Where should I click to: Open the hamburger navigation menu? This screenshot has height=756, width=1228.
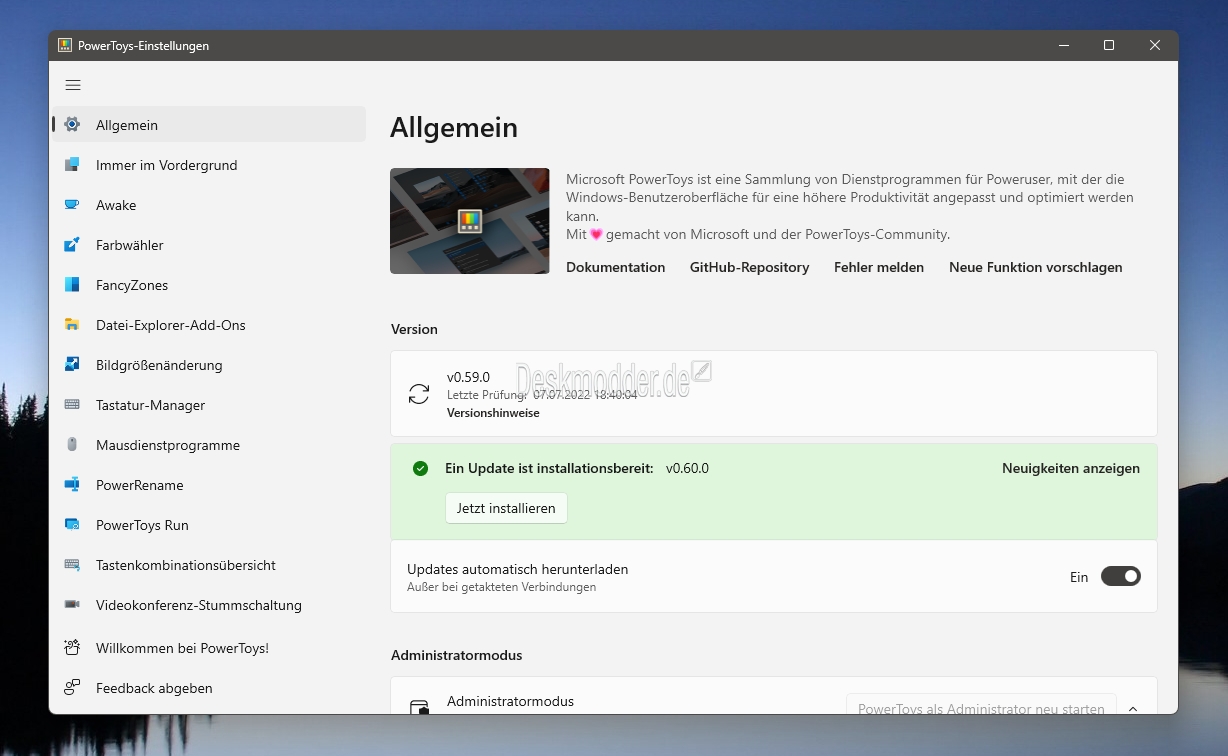tap(73, 86)
